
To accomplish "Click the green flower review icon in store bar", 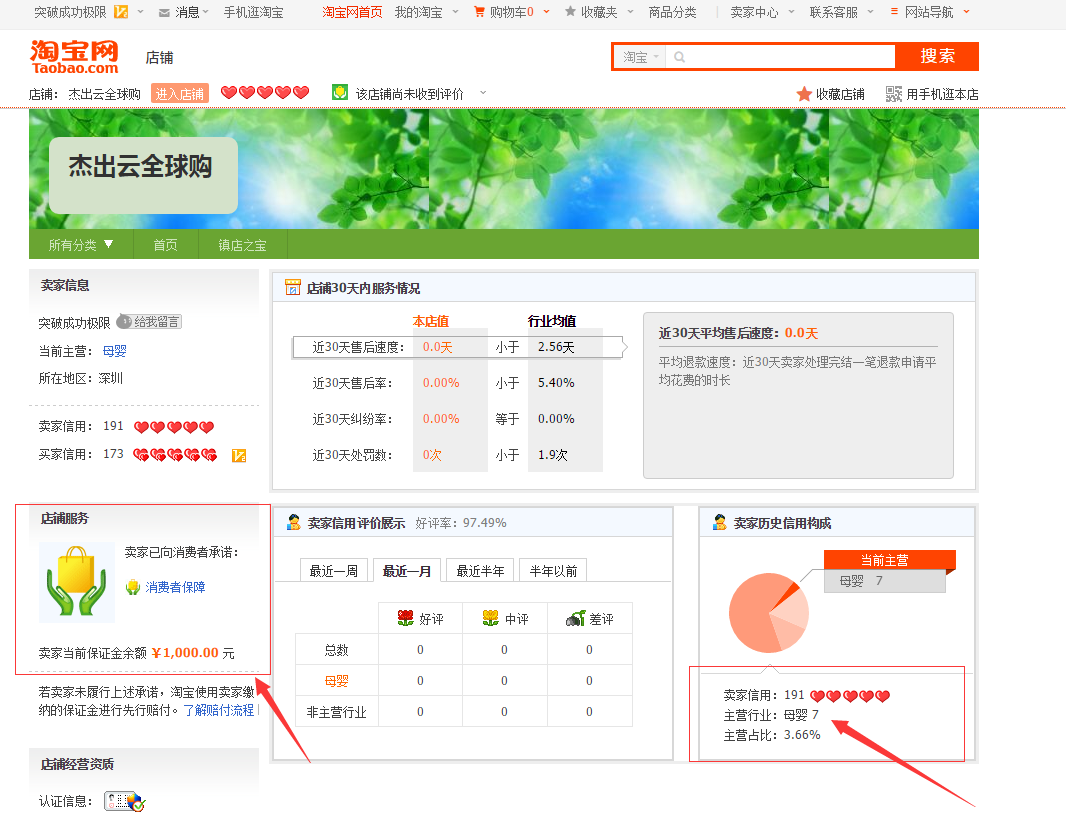I will [340, 92].
